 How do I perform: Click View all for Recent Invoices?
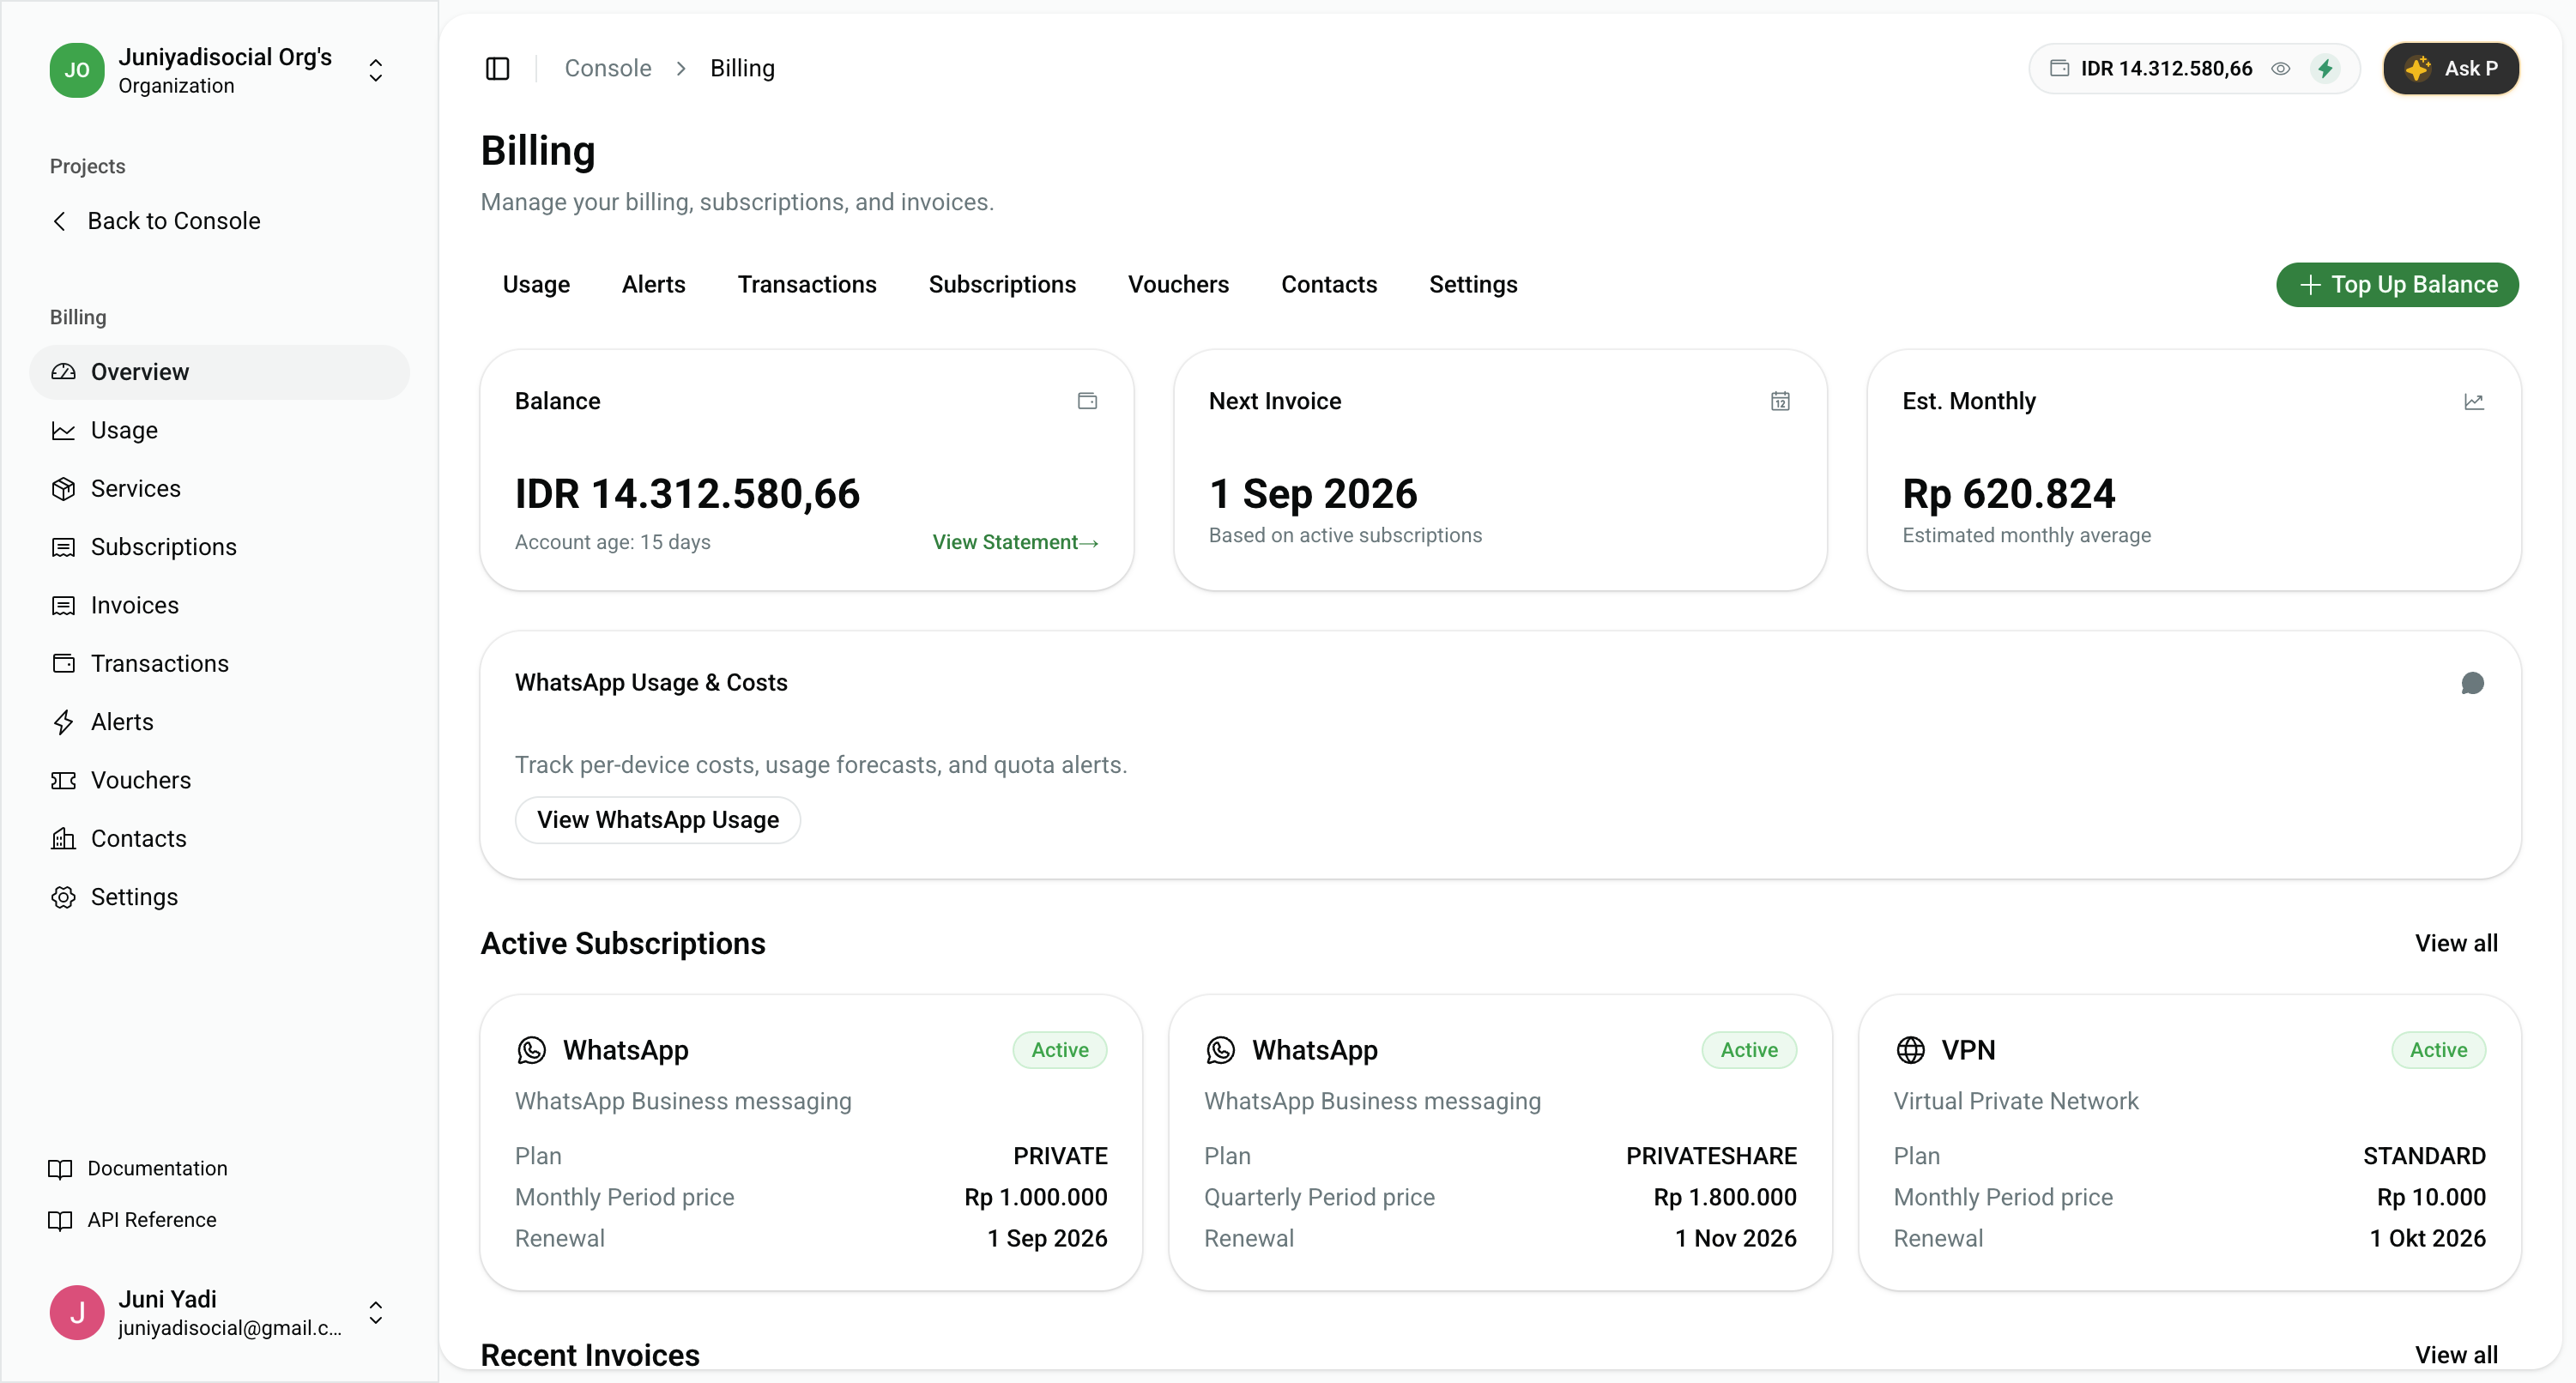(x=2456, y=1355)
